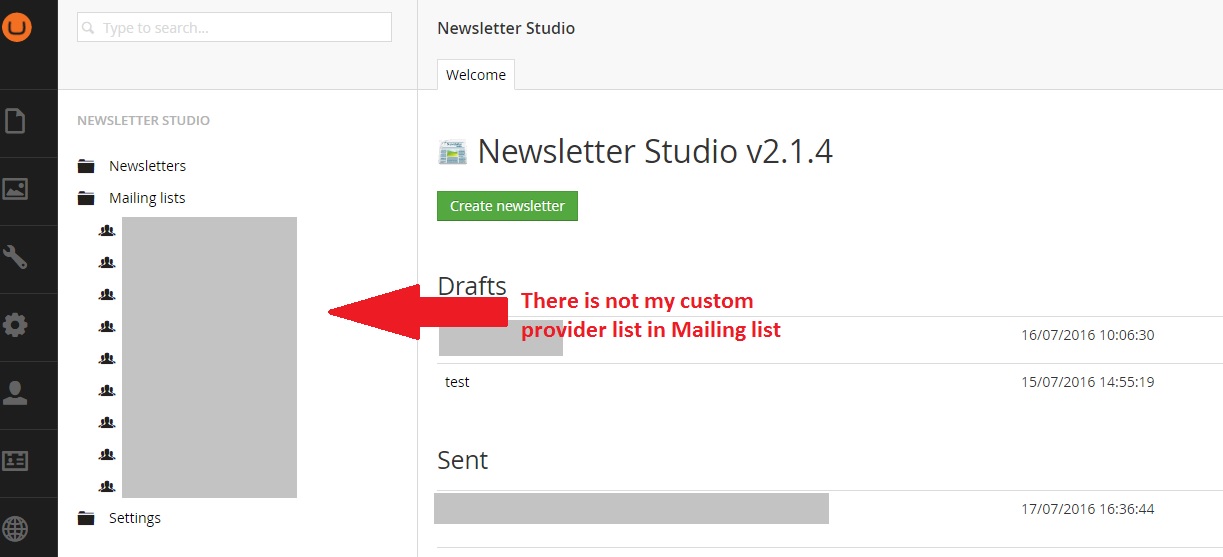Open the sent newsletter from 17/07/2016
Image resolution: width=1223 pixels, height=557 pixels.
[x=631, y=509]
